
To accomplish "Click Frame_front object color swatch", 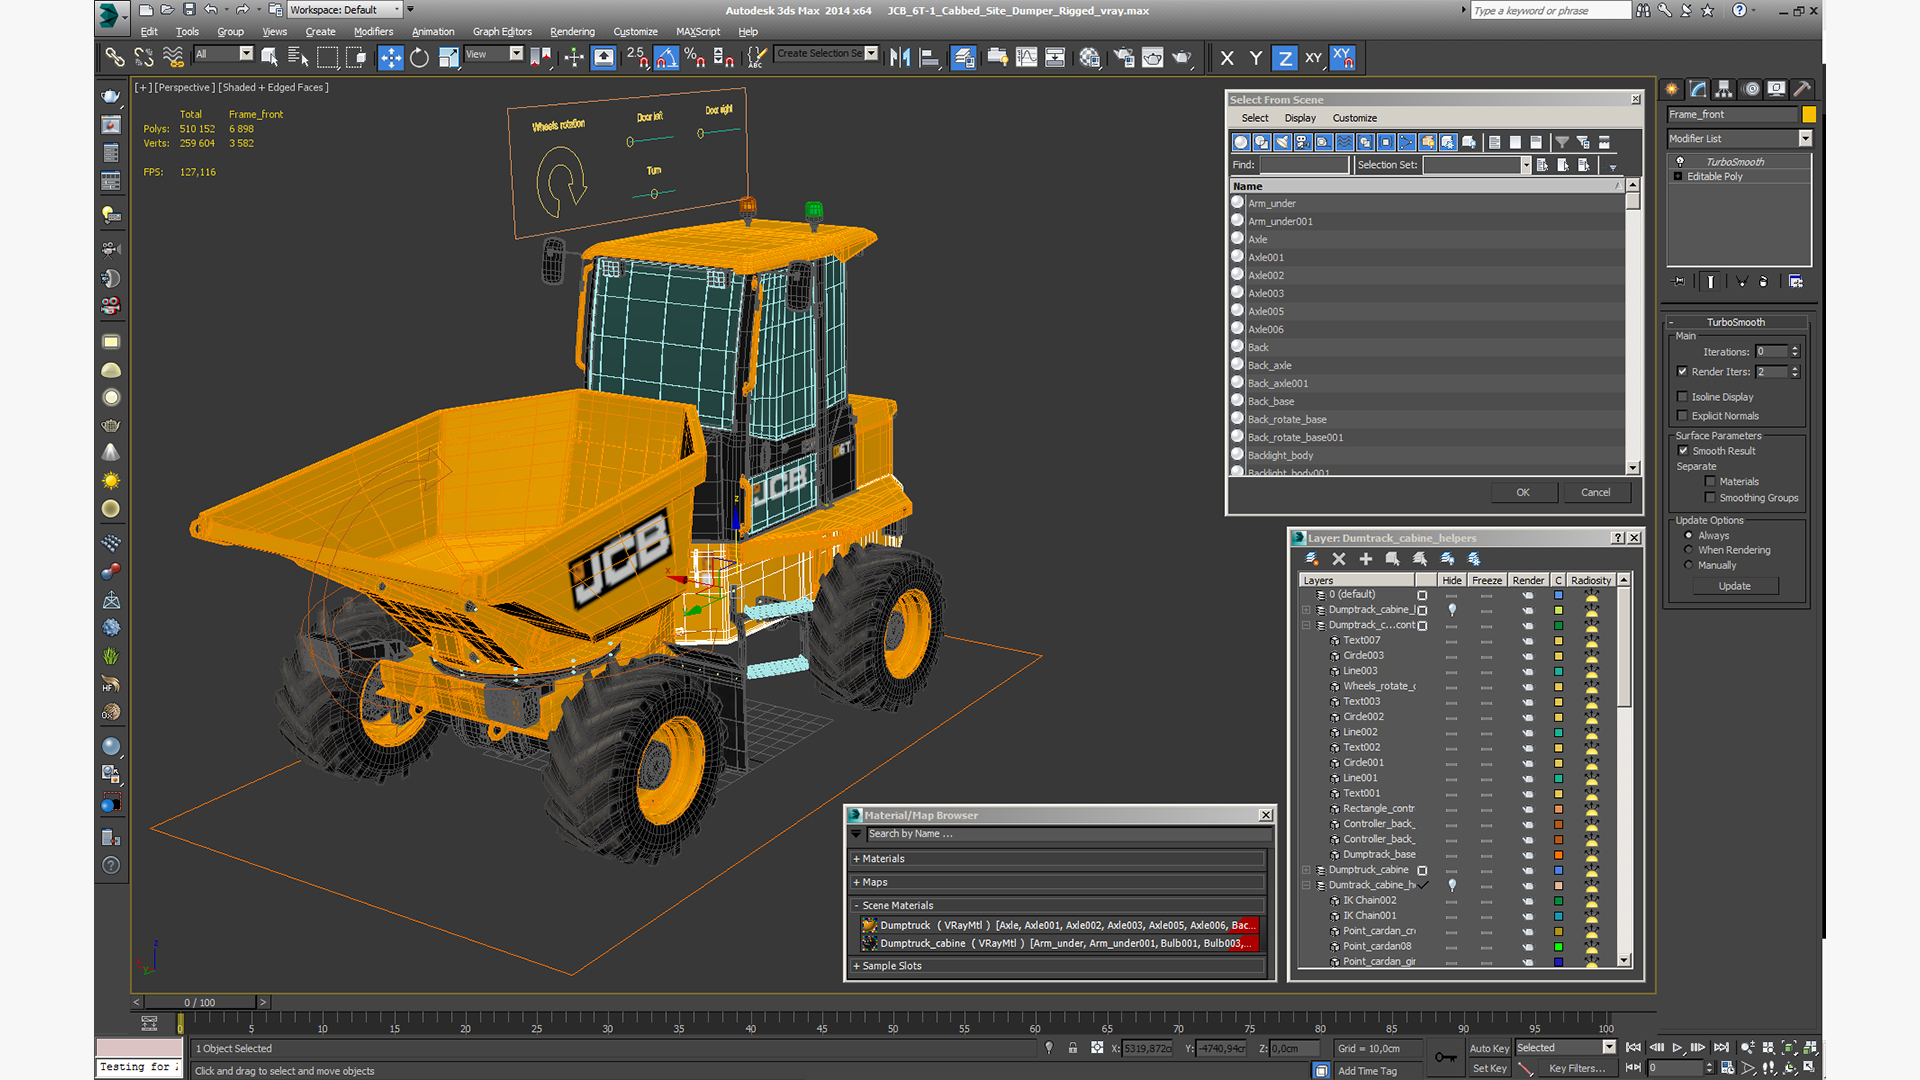I will [x=1808, y=115].
